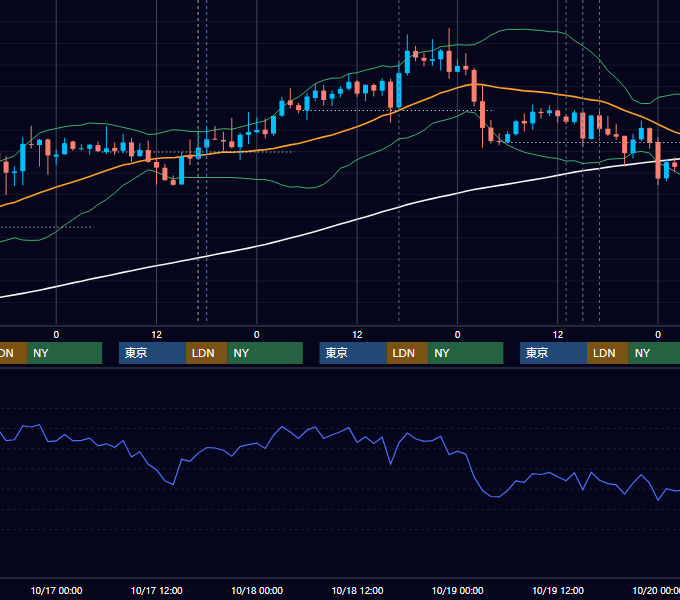Click the 10/17 00:00 date label
The width and height of the screenshot is (680, 600).
56,590
